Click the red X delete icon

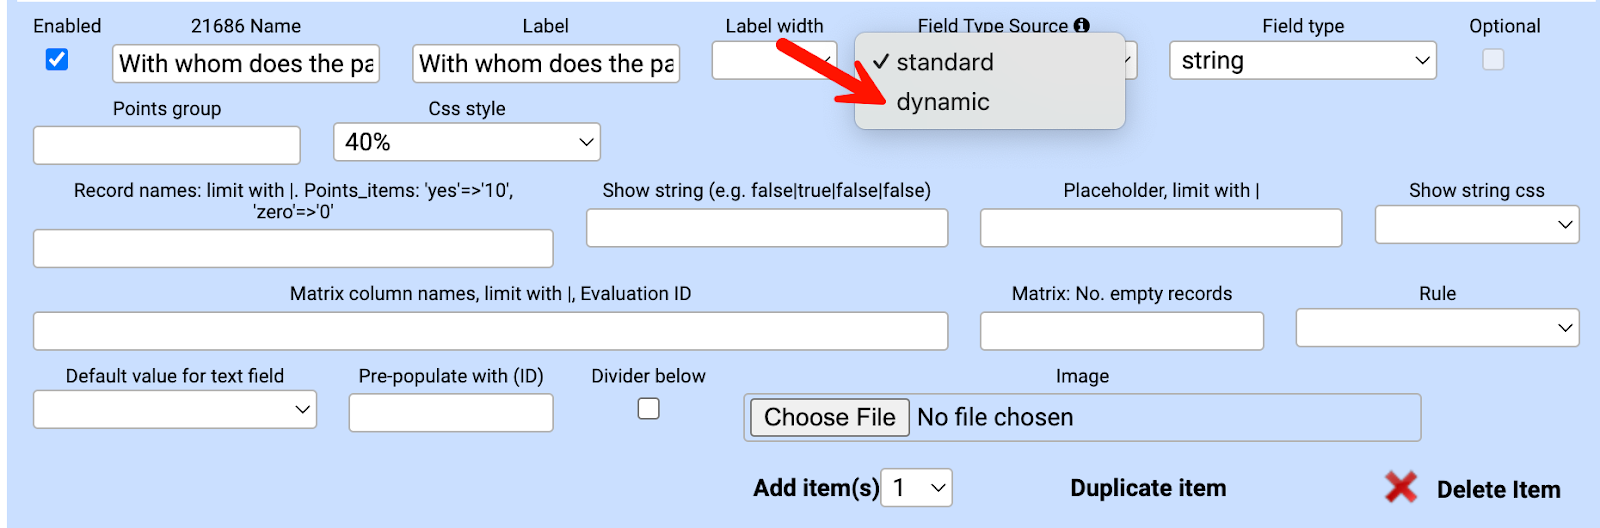[x=1401, y=488]
